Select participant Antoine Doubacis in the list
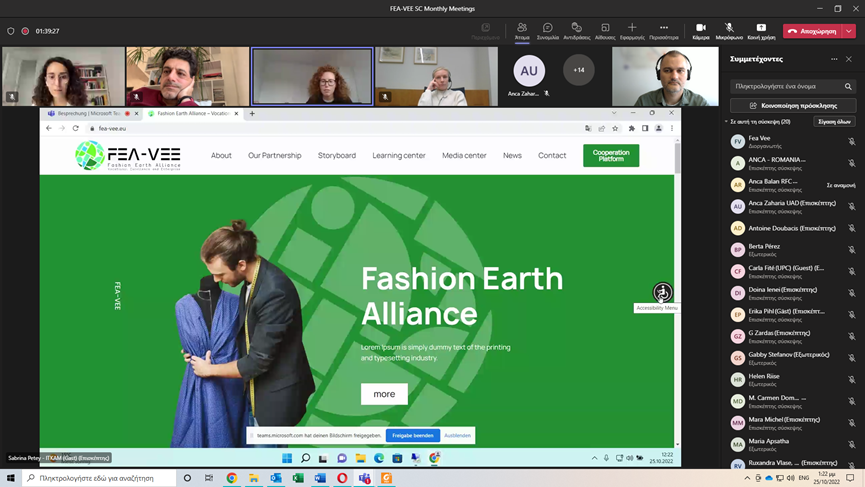The width and height of the screenshot is (865, 487). click(793, 228)
